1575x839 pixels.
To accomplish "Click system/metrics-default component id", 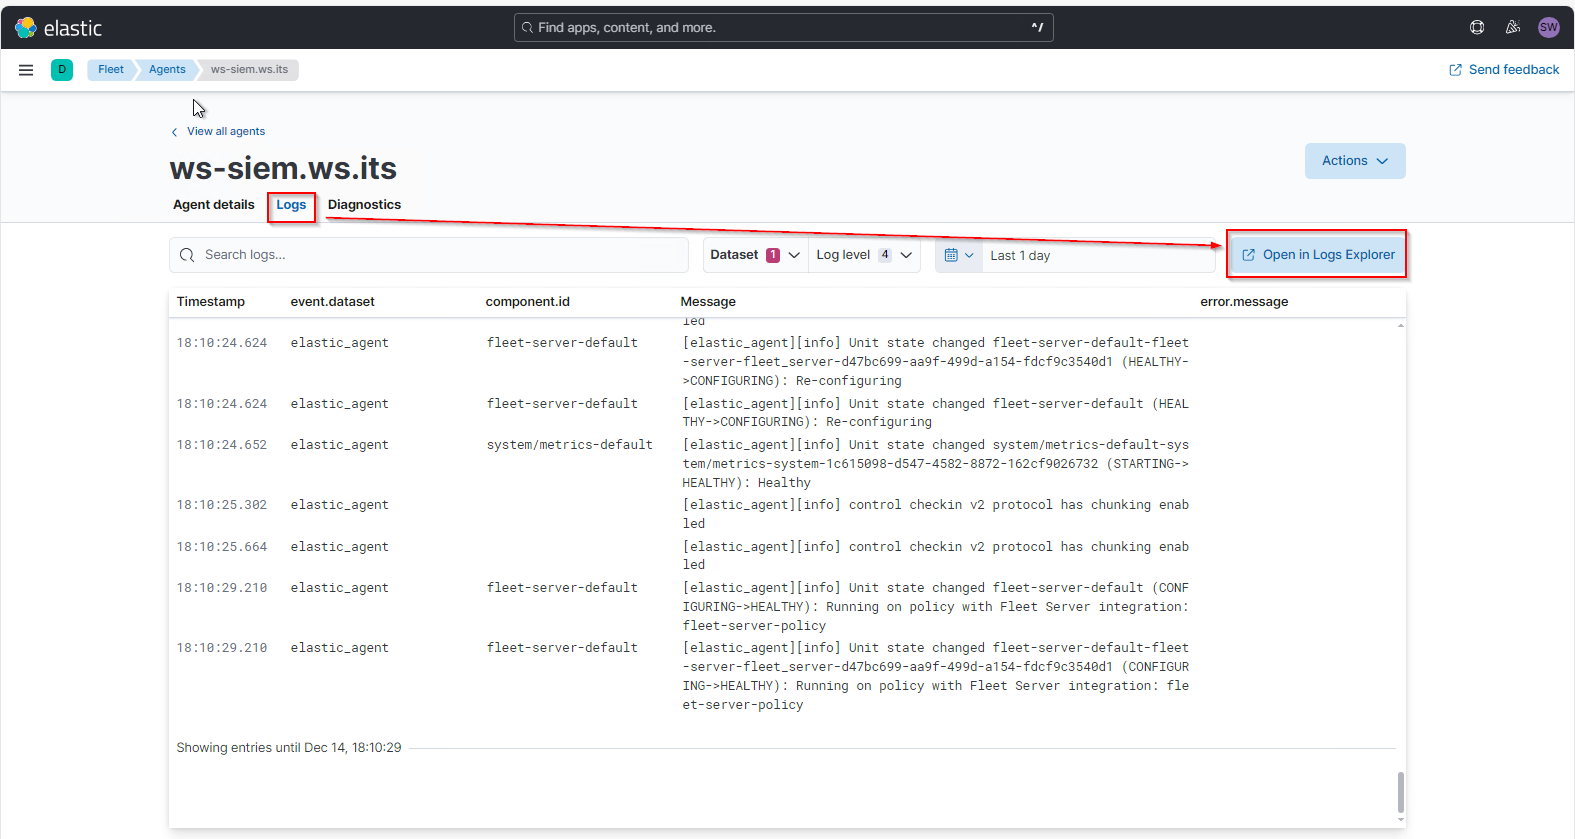I will pos(570,445).
